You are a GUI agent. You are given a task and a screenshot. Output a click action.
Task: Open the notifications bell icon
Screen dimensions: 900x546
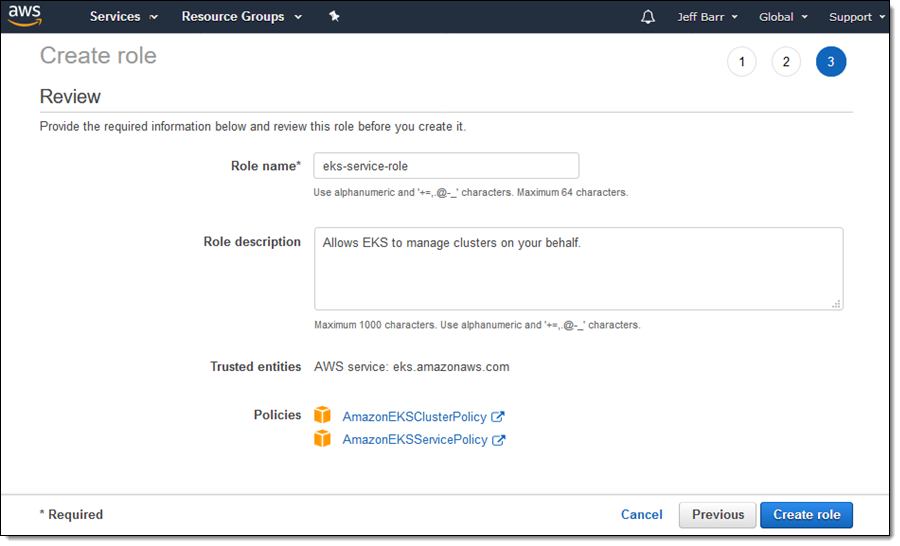[648, 17]
